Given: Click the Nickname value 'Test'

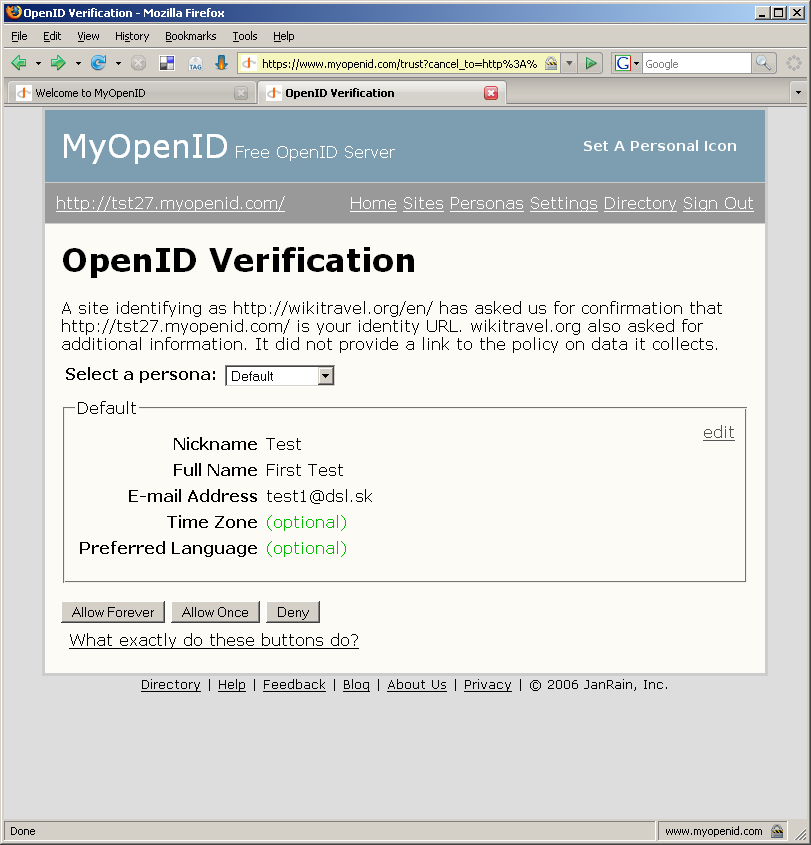Looking at the screenshot, I should point(283,444).
